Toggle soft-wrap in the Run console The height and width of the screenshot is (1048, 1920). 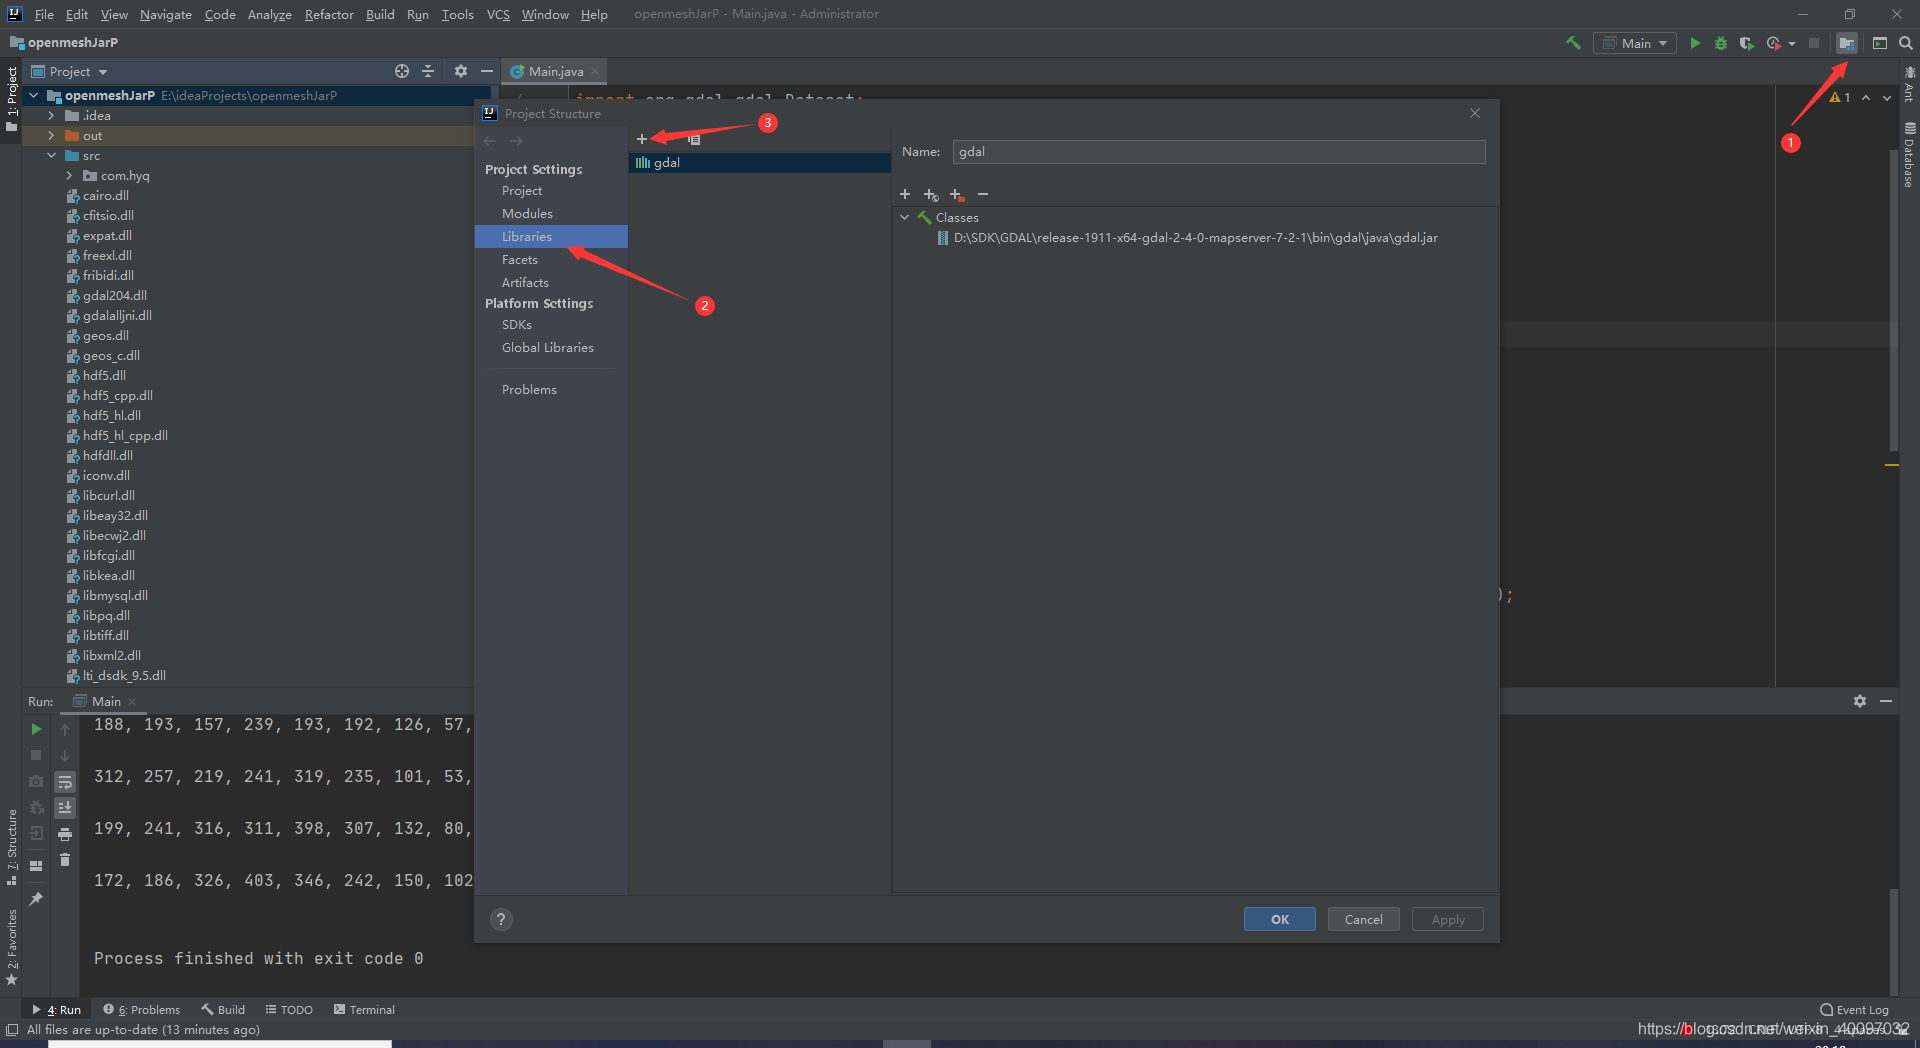(x=65, y=782)
